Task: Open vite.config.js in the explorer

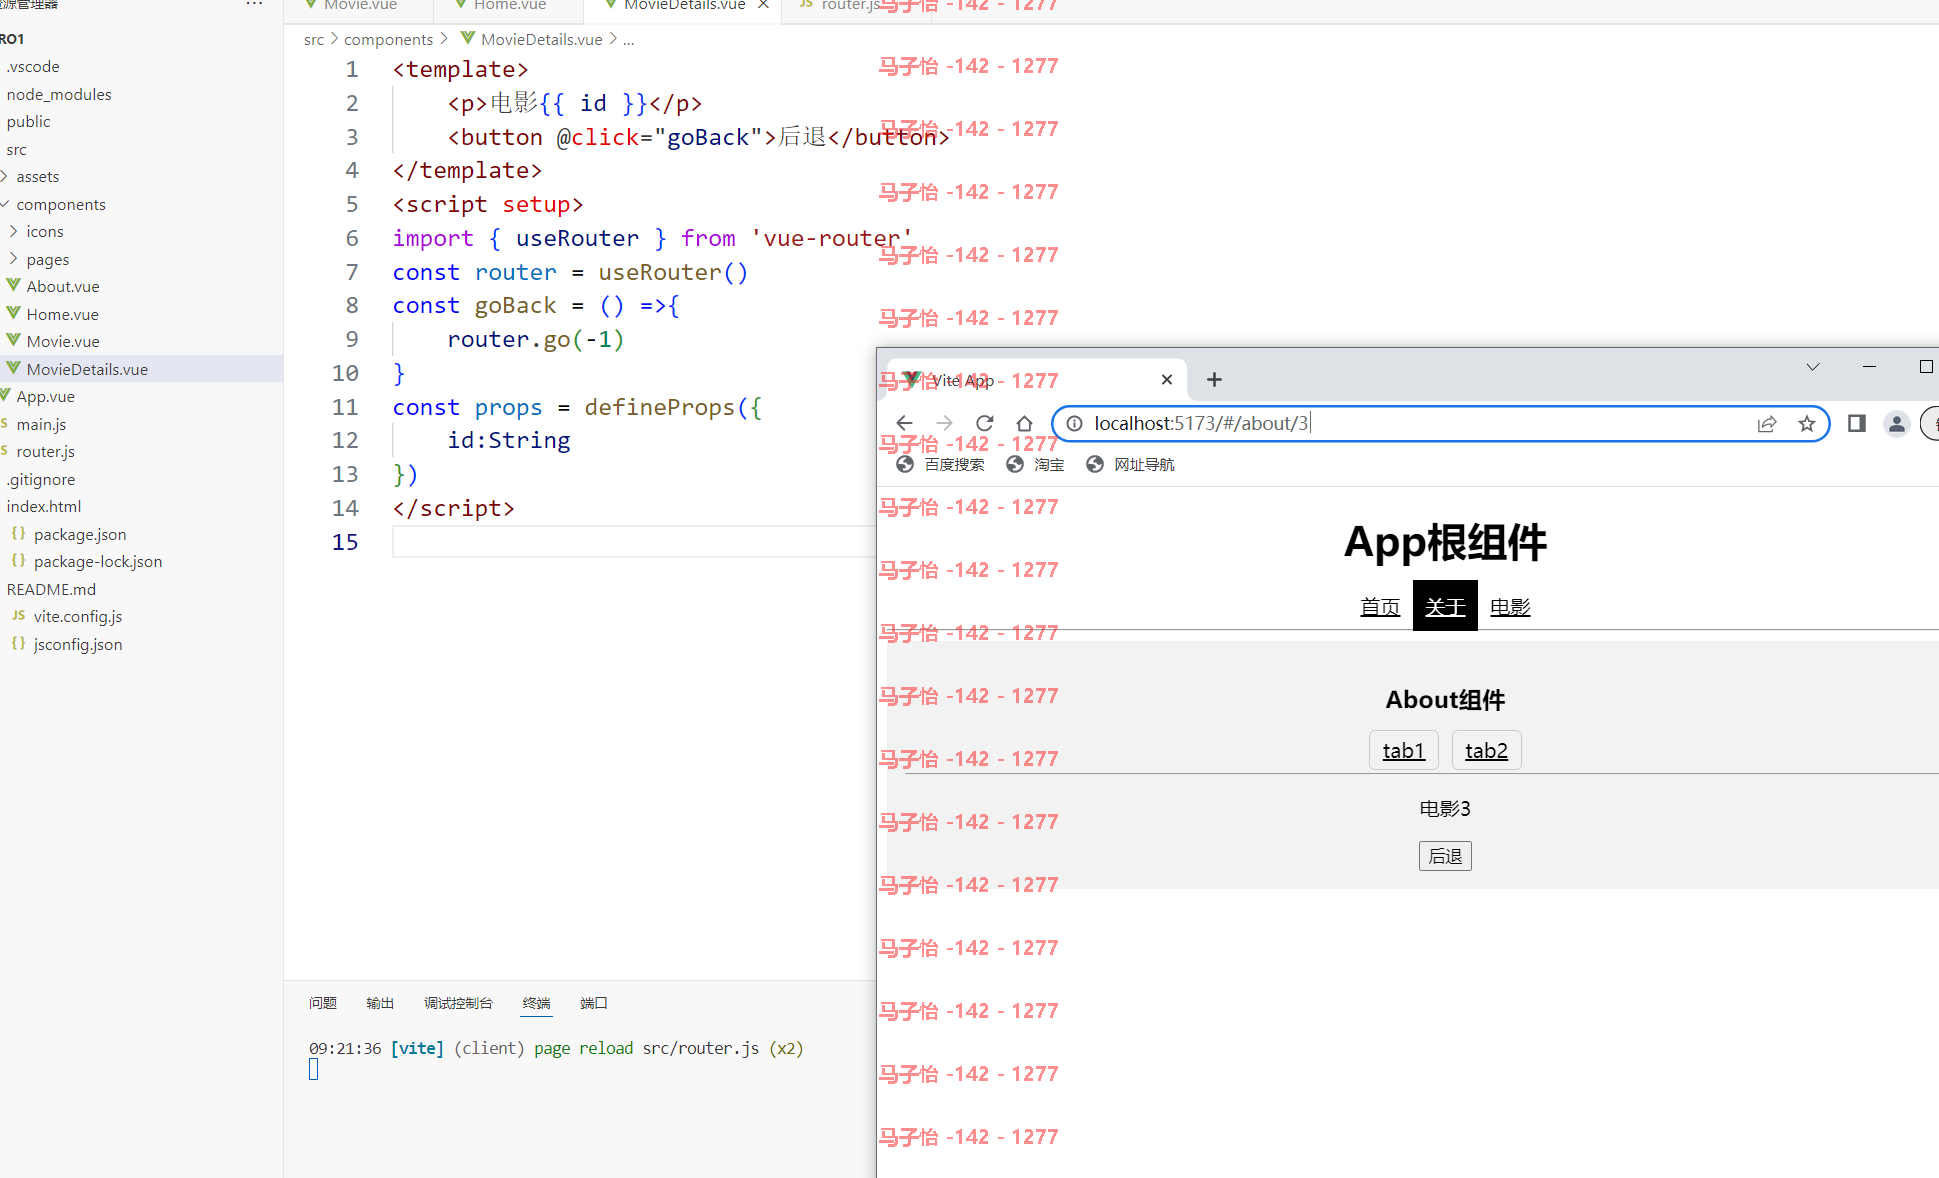Action: [x=77, y=616]
